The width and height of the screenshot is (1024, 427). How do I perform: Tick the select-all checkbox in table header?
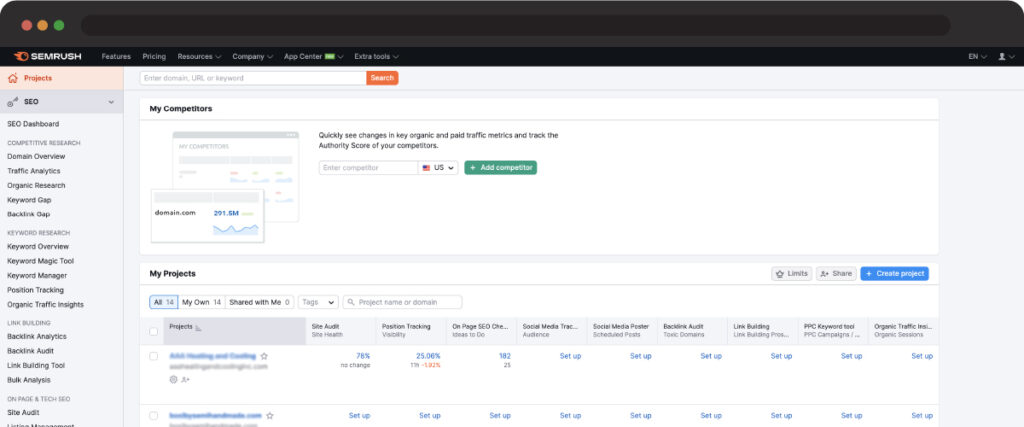pyautogui.click(x=153, y=331)
